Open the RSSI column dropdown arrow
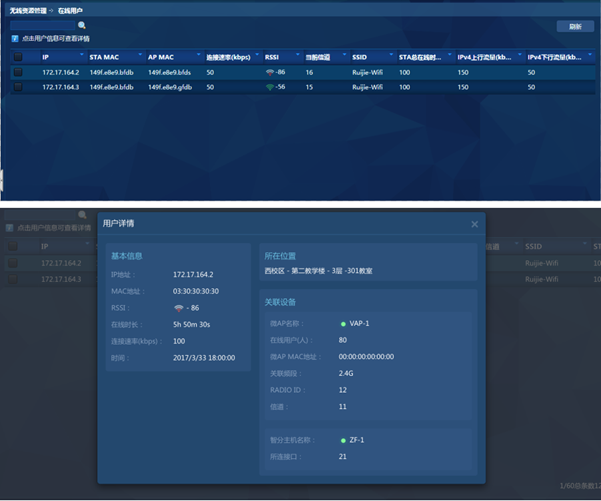 click(297, 54)
